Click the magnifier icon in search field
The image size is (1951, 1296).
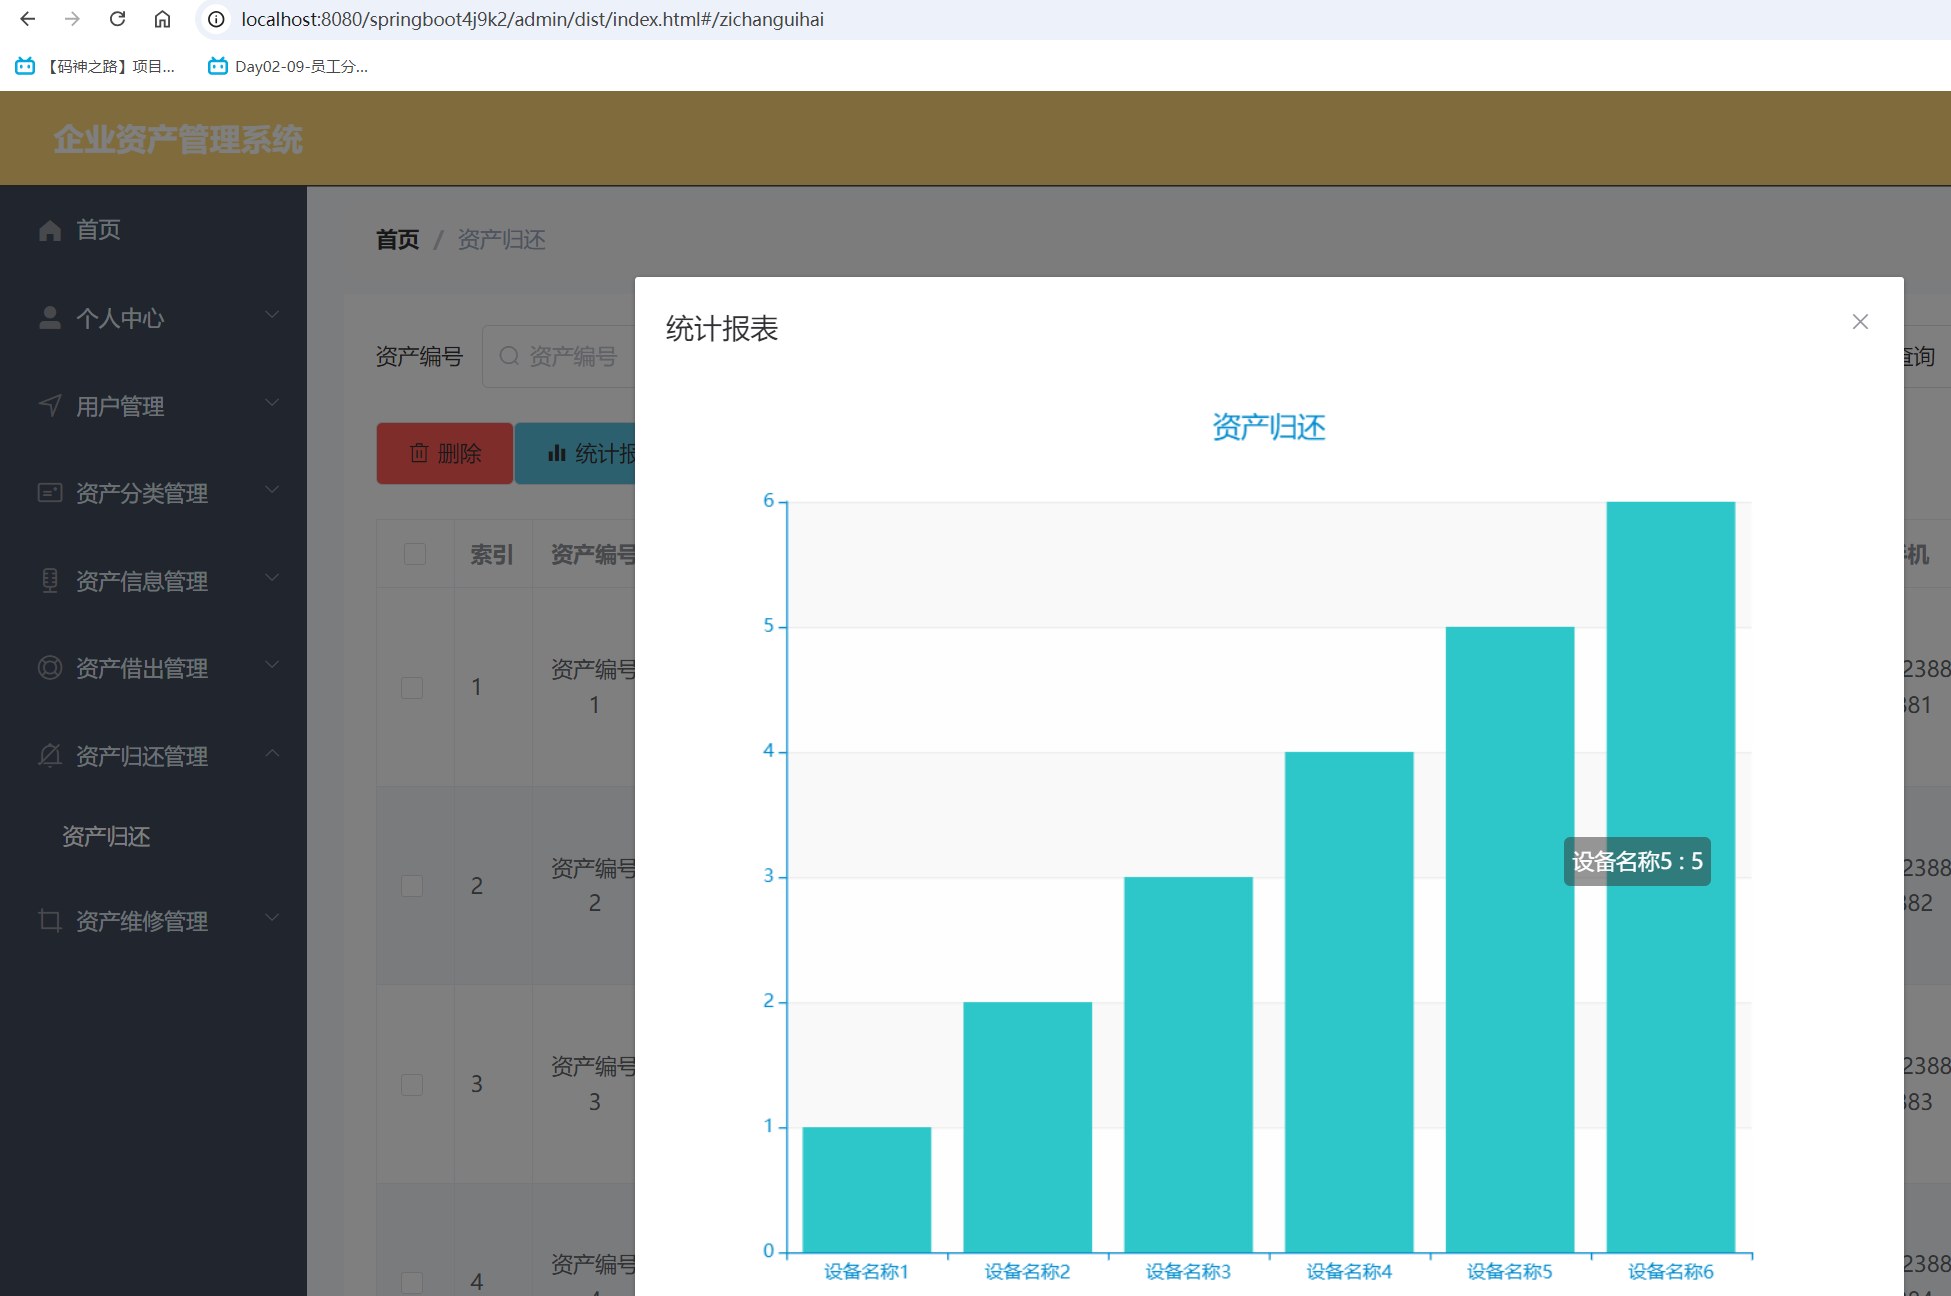tap(509, 356)
